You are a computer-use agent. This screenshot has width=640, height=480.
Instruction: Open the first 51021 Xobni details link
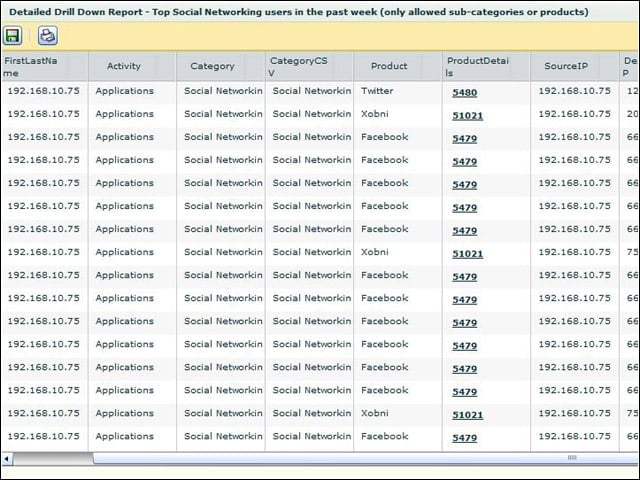[467, 116]
